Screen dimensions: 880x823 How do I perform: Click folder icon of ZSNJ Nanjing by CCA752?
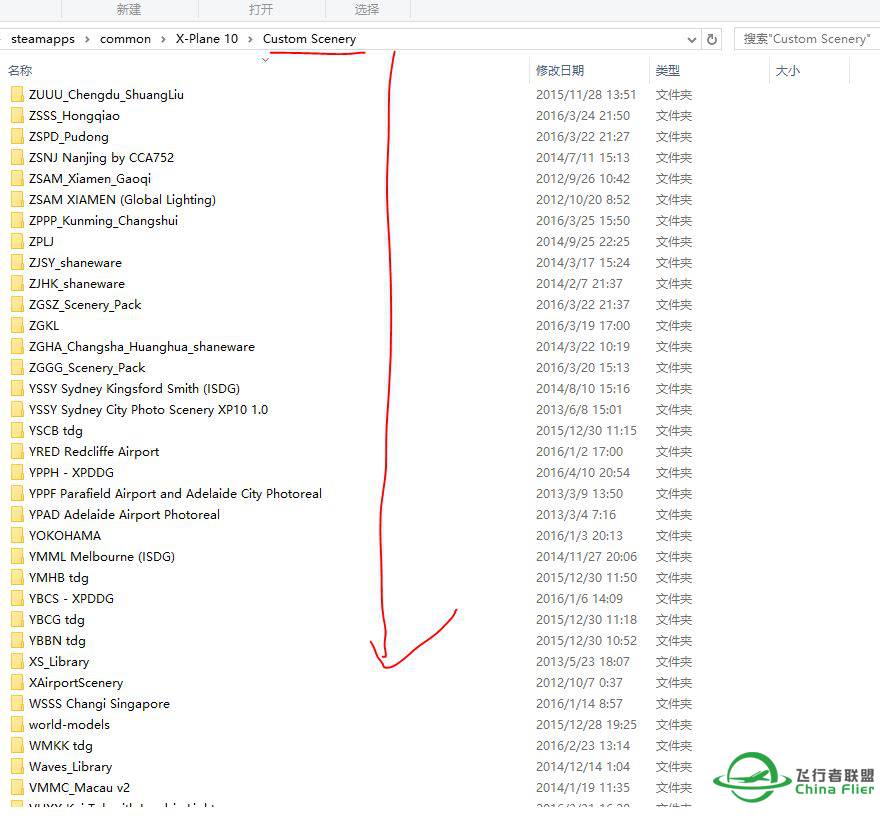click(x=17, y=158)
